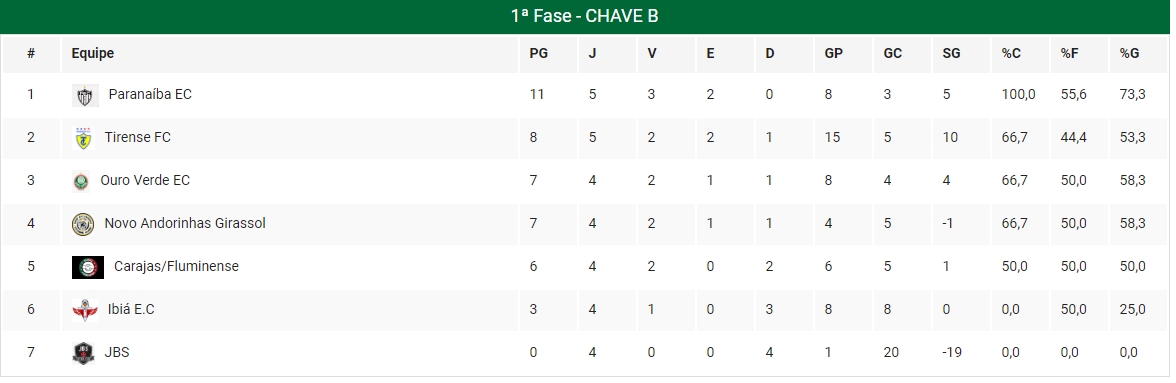This screenshot has height=383, width=1176.
Task: Open the Tirense FC team name
Action: [138, 138]
